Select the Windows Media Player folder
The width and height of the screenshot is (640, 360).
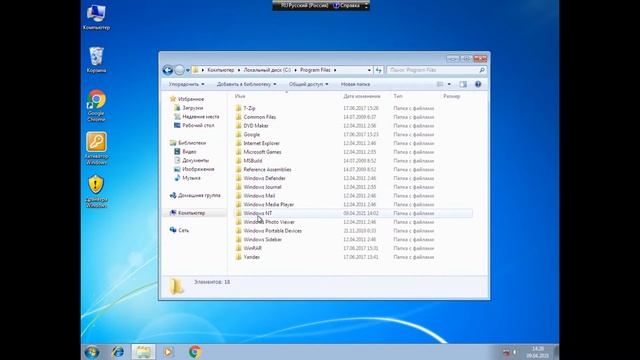[269, 204]
